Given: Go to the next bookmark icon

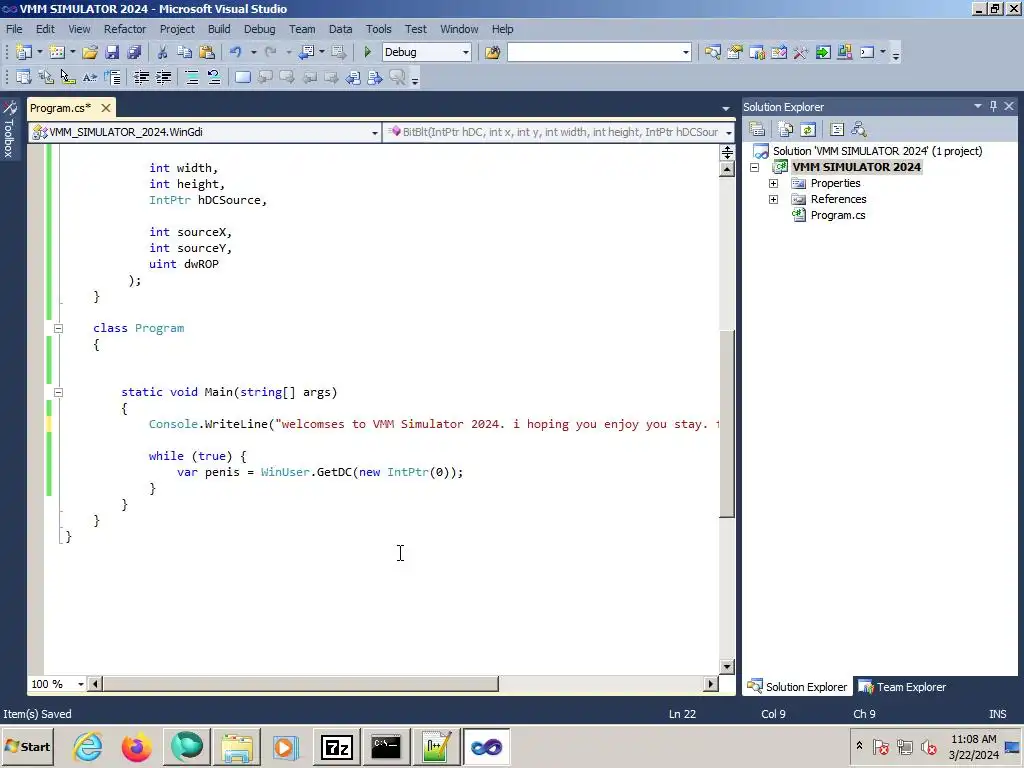Looking at the screenshot, I should click(287, 78).
